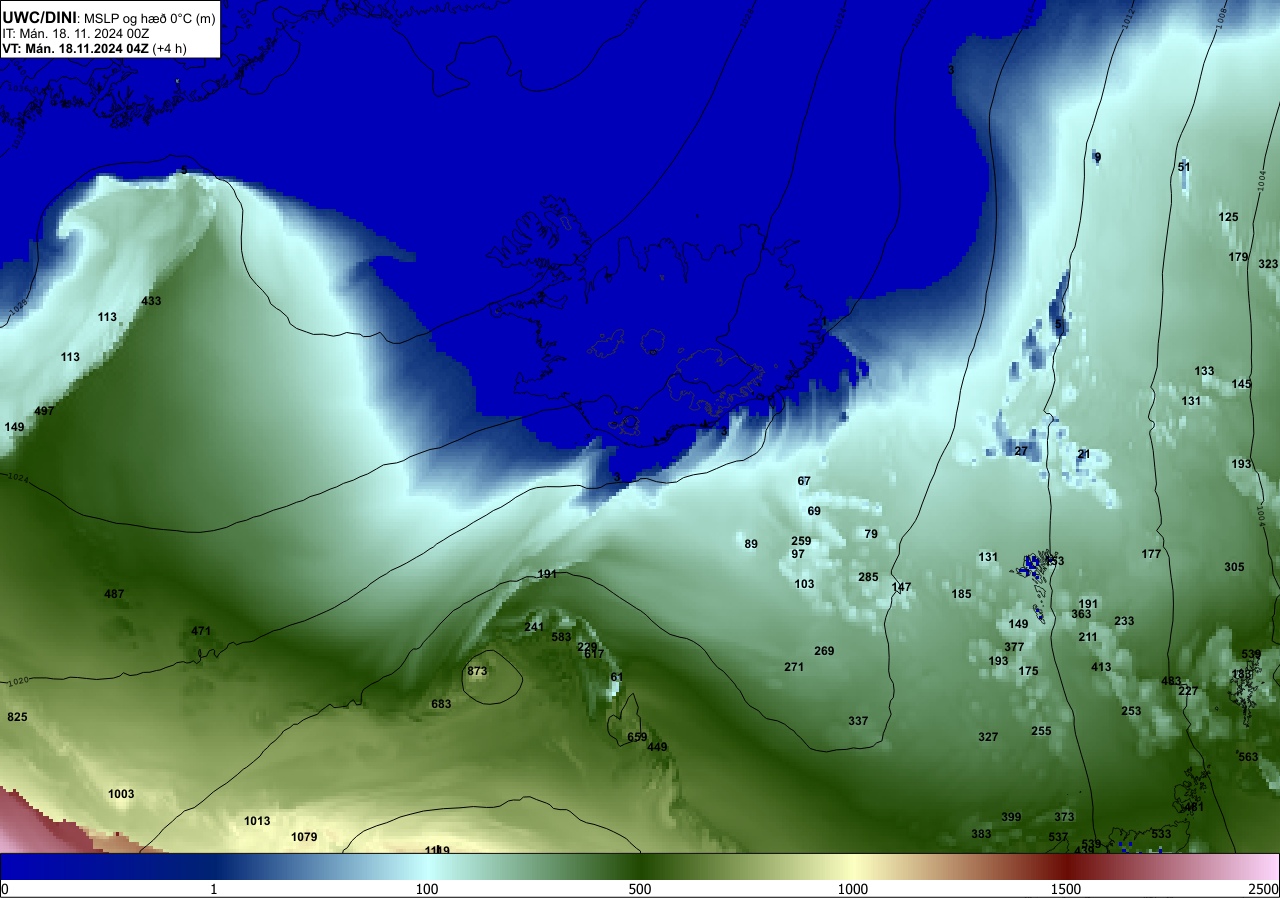This screenshot has width=1280, height=898.
Task: Click the map value '413'
Action: tap(1101, 667)
